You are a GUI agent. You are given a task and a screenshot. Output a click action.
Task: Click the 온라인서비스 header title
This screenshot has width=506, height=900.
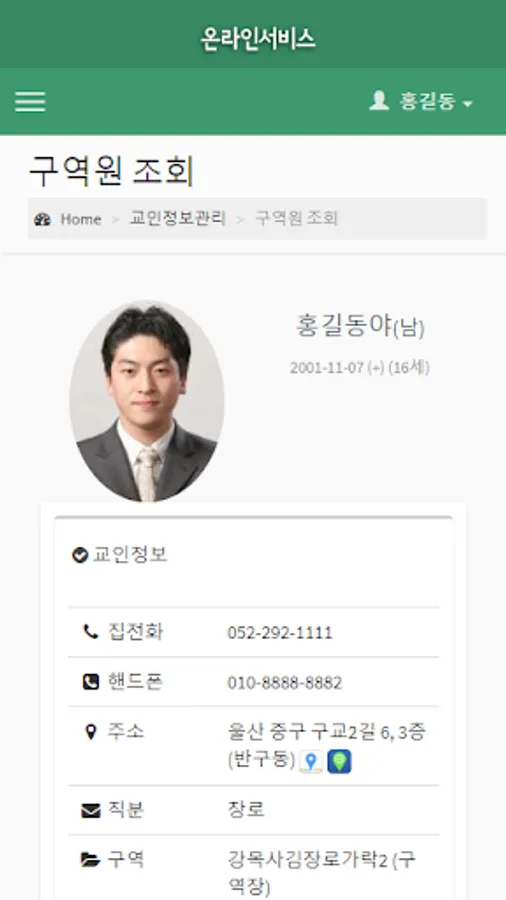[258, 40]
